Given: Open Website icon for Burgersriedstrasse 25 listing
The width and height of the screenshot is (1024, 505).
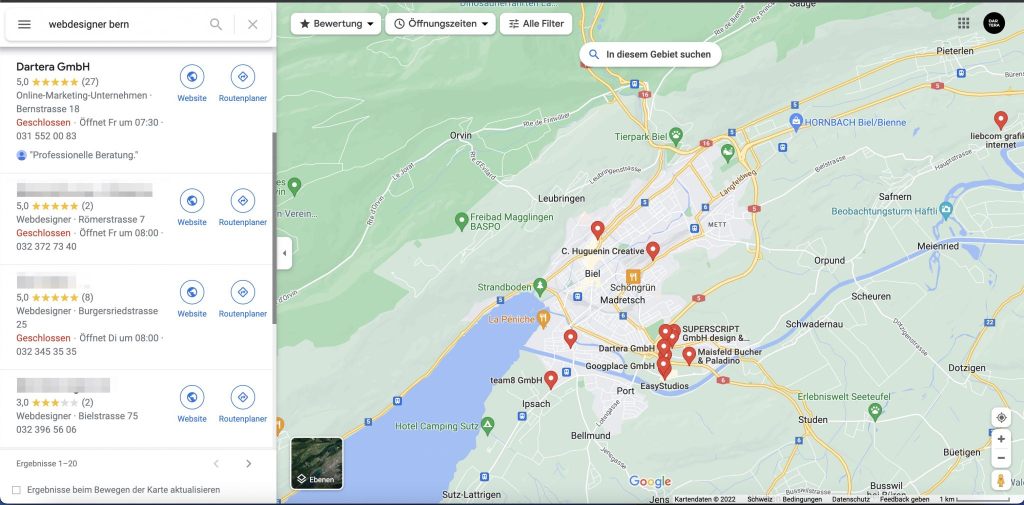Looking at the screenshot, I should click(192, 292).
